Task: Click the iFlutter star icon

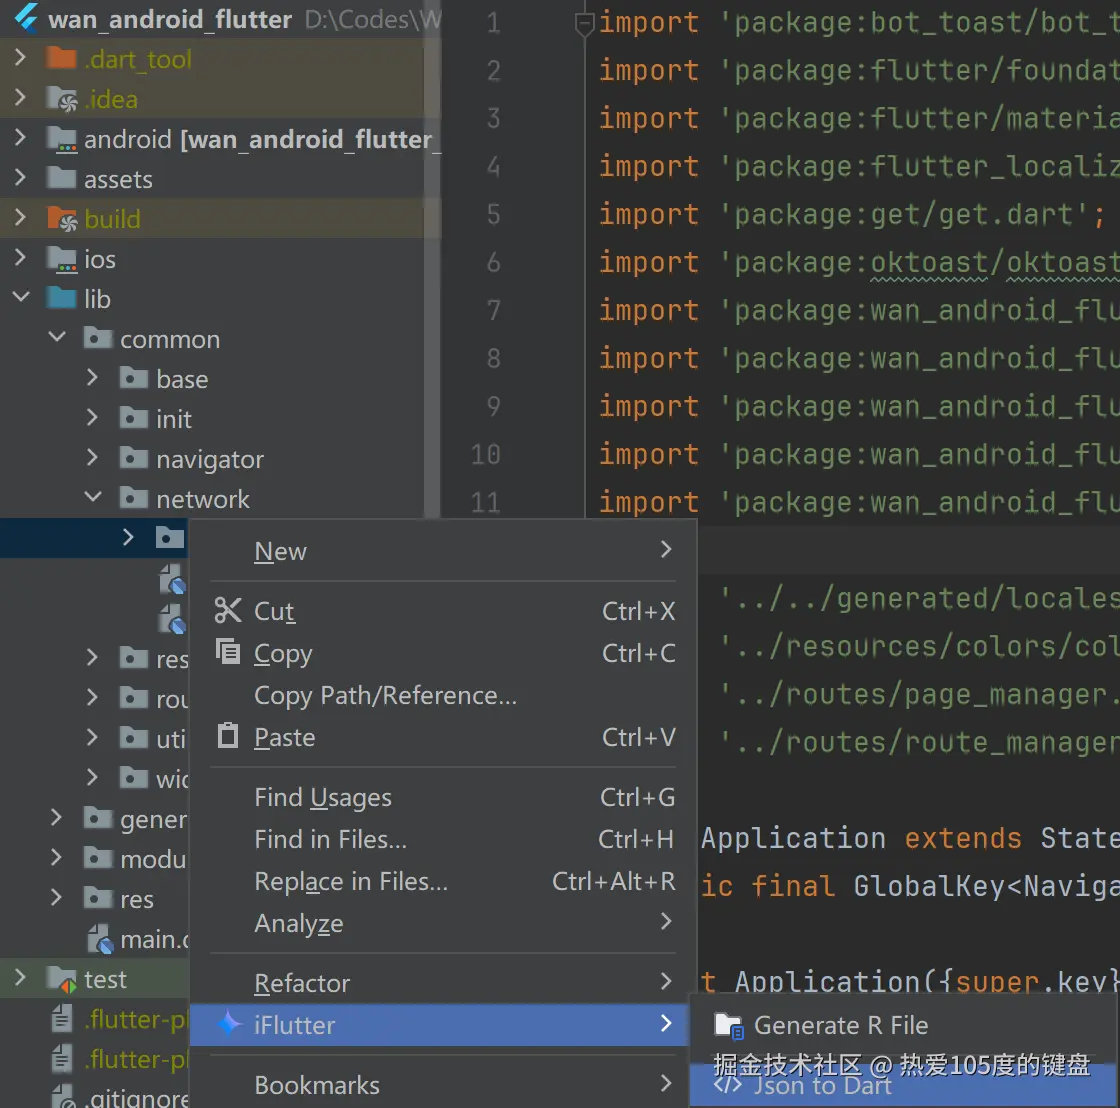Action: pos(229,1024)
